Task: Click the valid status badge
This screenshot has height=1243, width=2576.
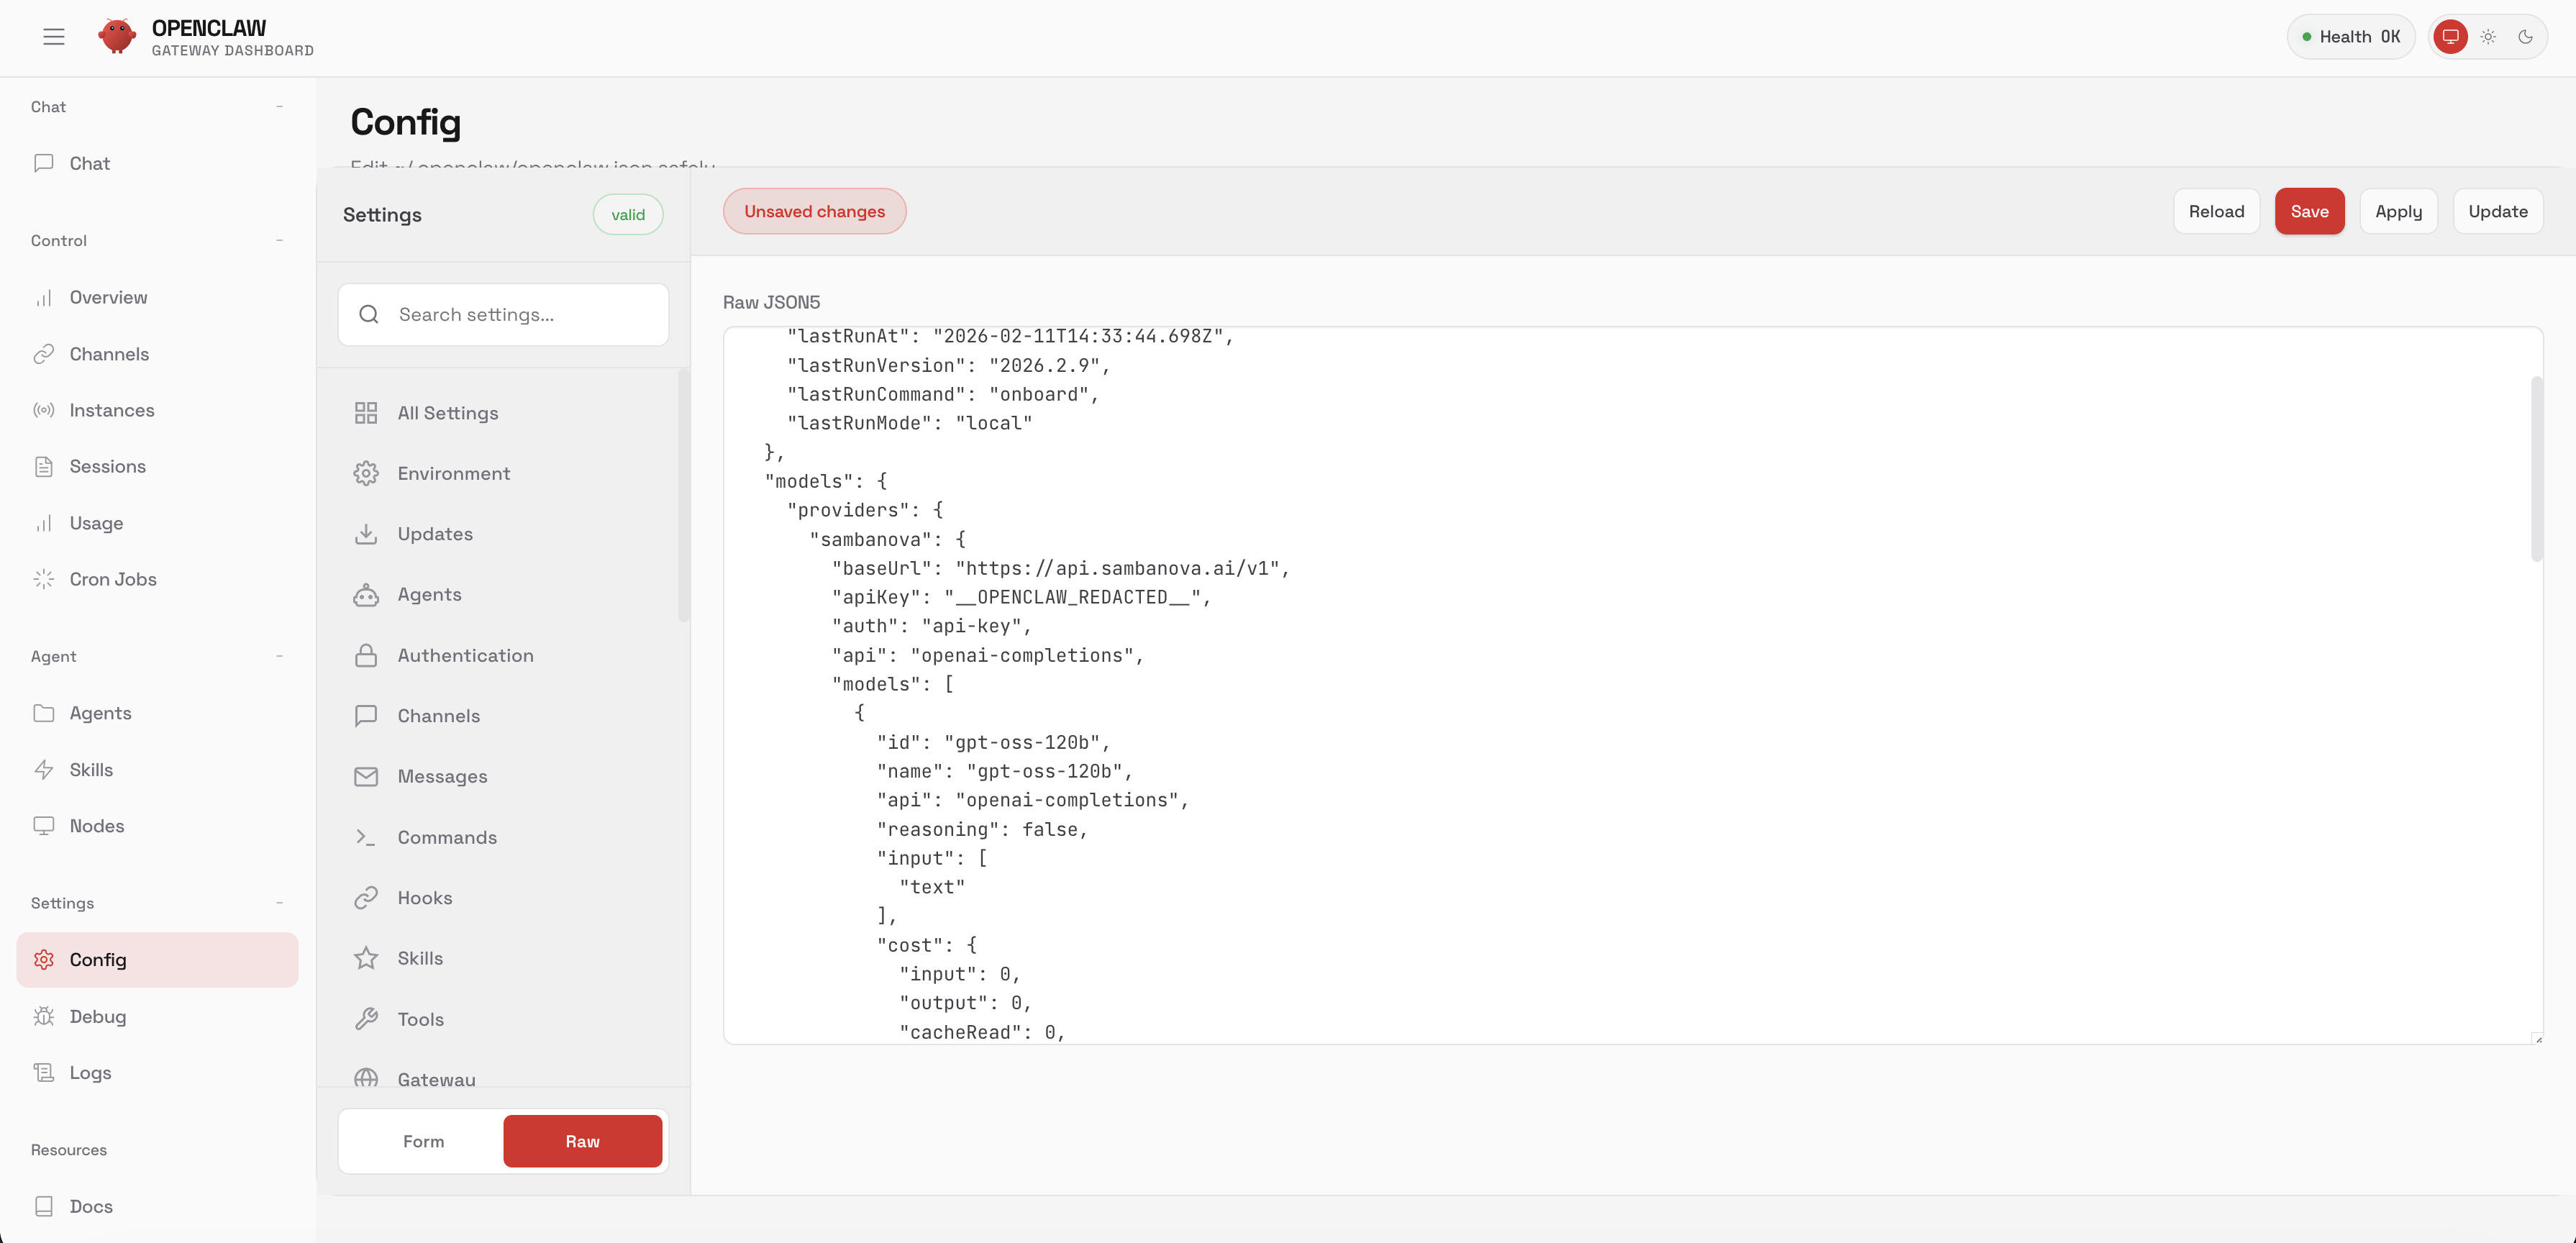Action: click(x=628, y=215)
